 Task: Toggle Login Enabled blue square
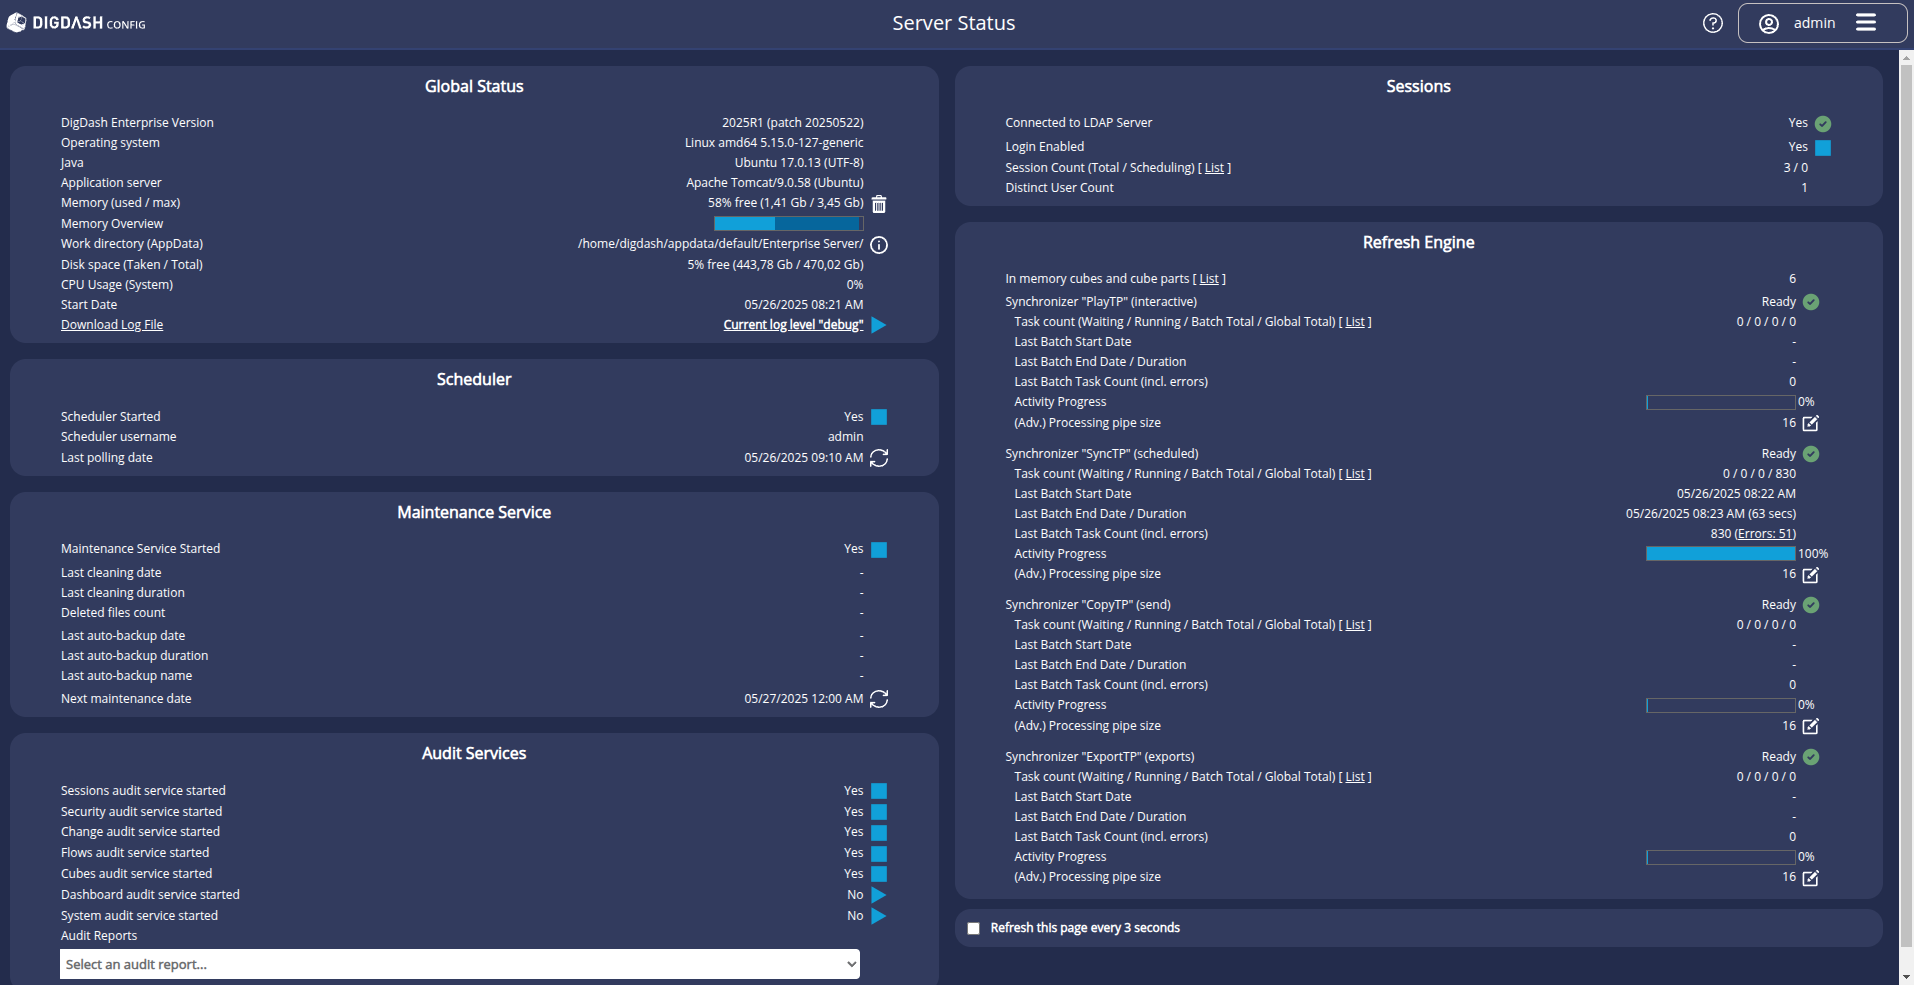point(1823,148)
